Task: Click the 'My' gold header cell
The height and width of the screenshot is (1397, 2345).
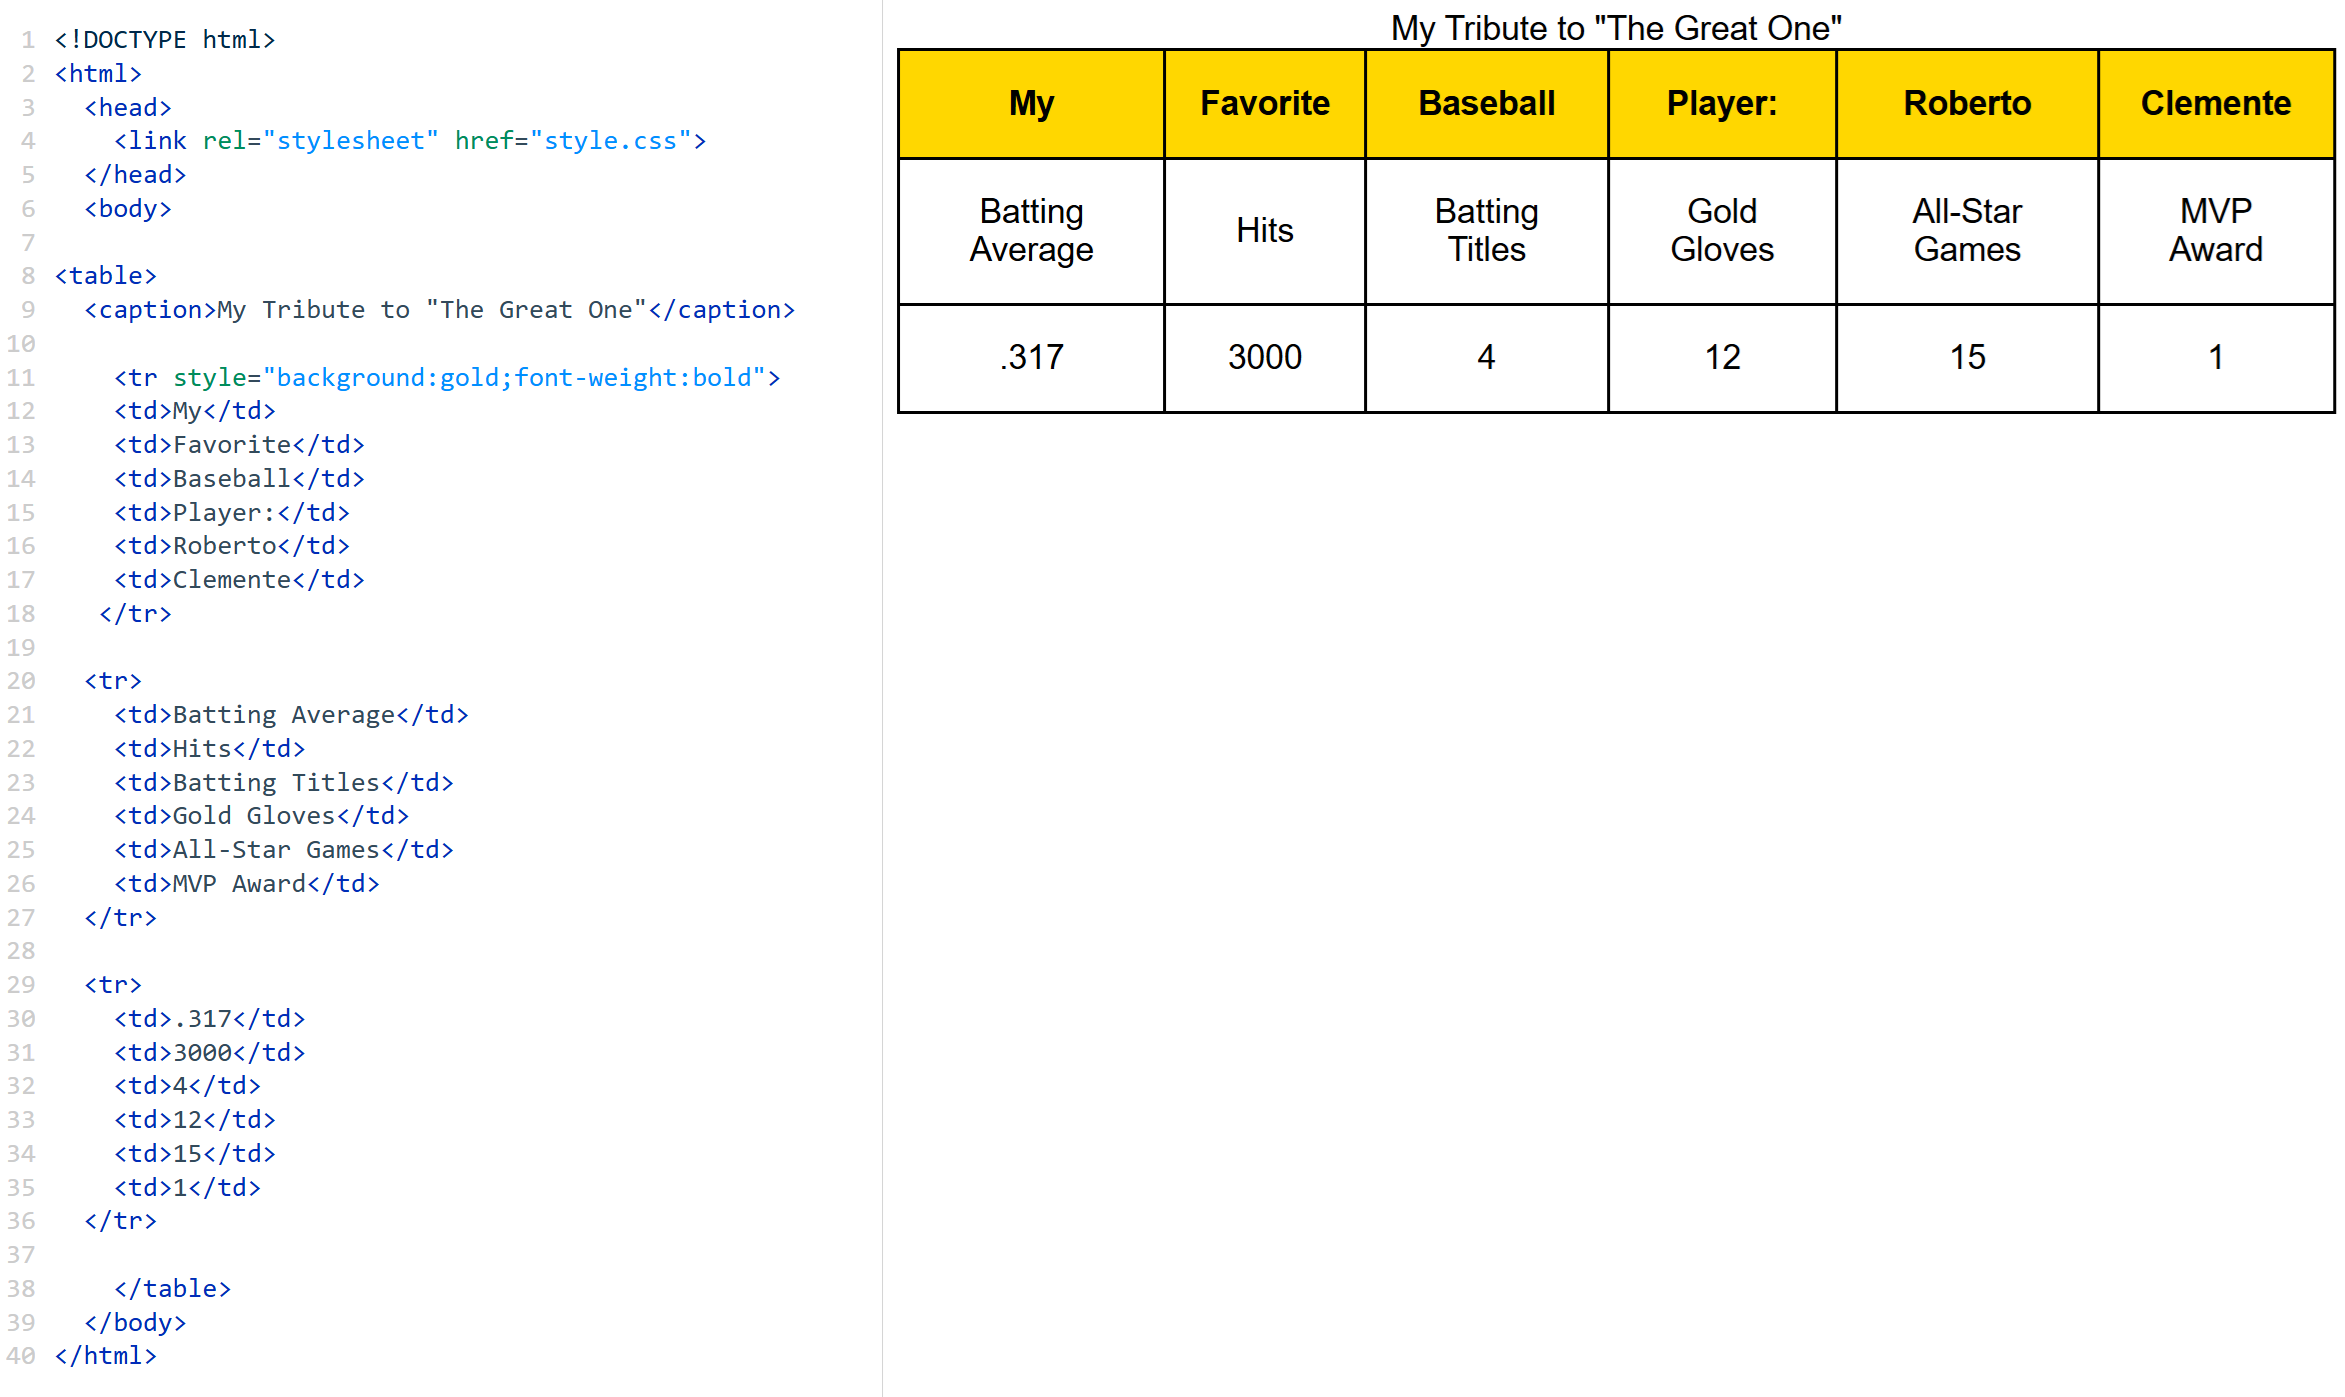Action: click(x=1031, y=104)
